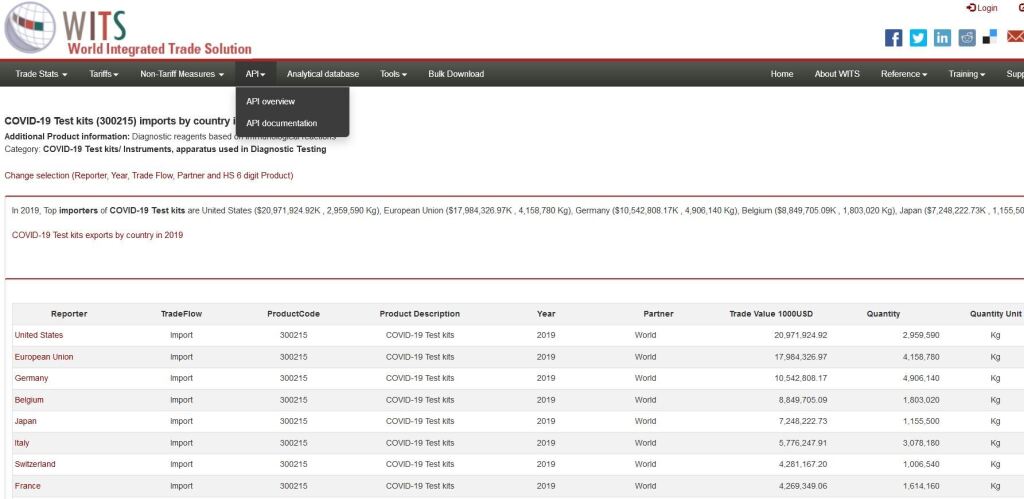
Task: Click the Reddit share icon
Action: [x=967, y=38]
